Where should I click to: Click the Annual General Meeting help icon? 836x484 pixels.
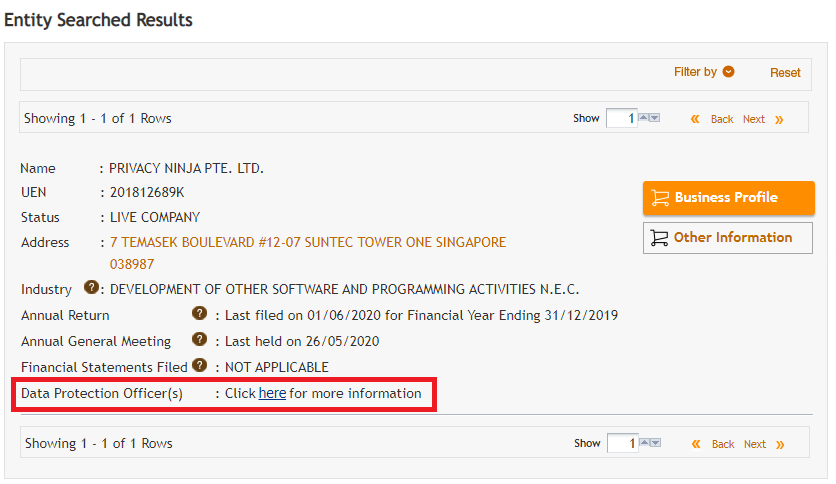(199, 339)
